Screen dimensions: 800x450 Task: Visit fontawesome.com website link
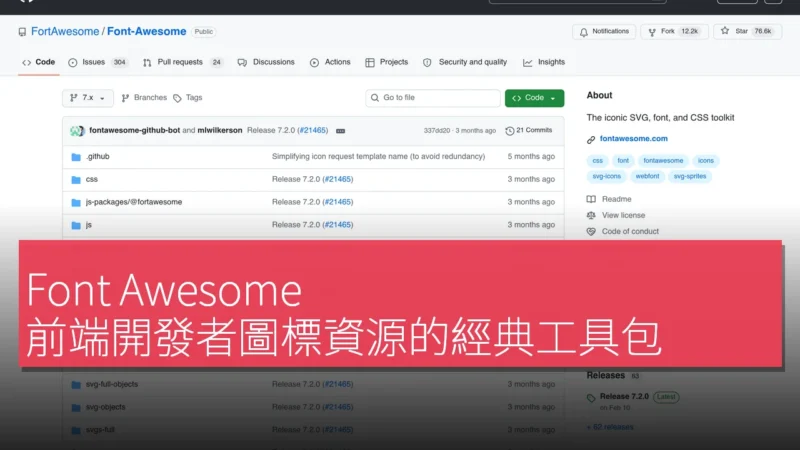[634, 139]
